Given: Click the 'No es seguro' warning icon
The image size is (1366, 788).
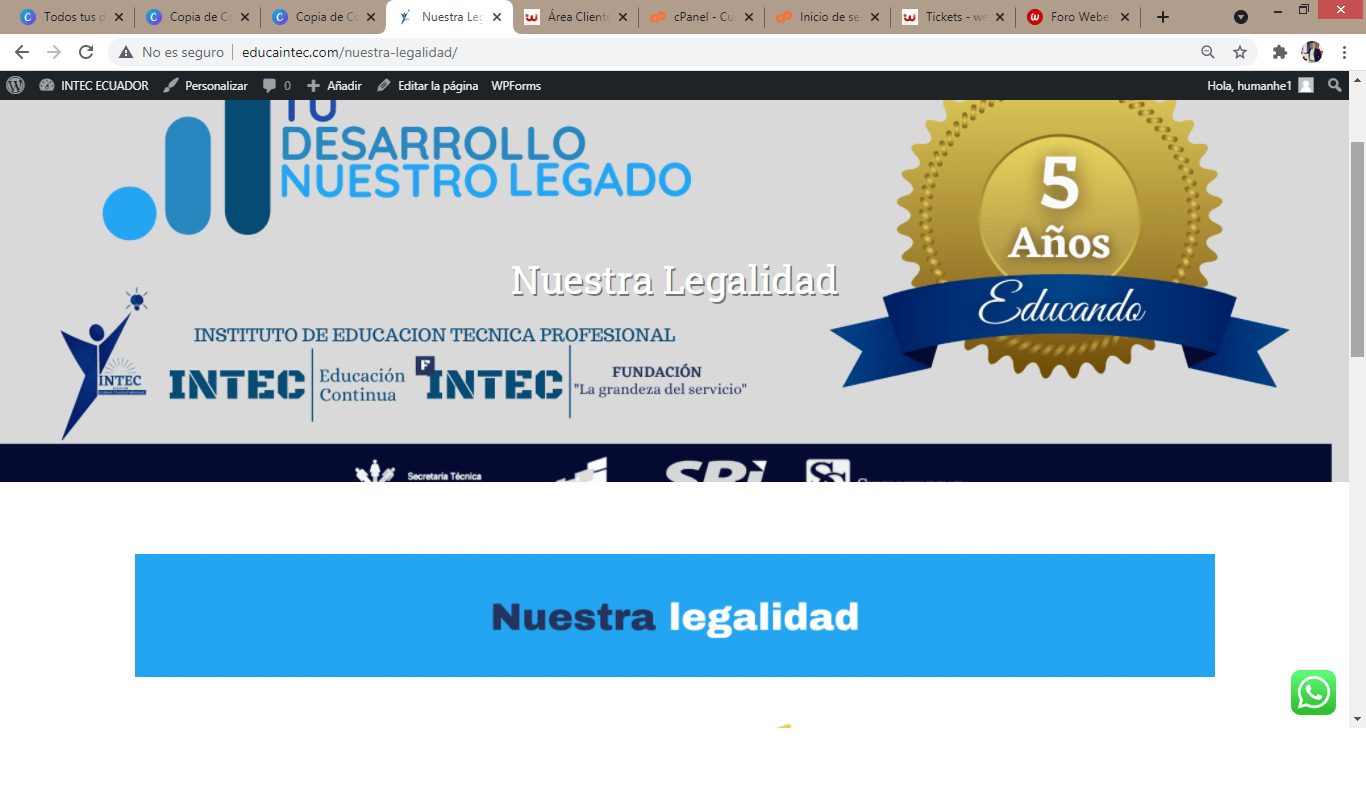Looking at the screenshot, I should click(x=125, y=52).
